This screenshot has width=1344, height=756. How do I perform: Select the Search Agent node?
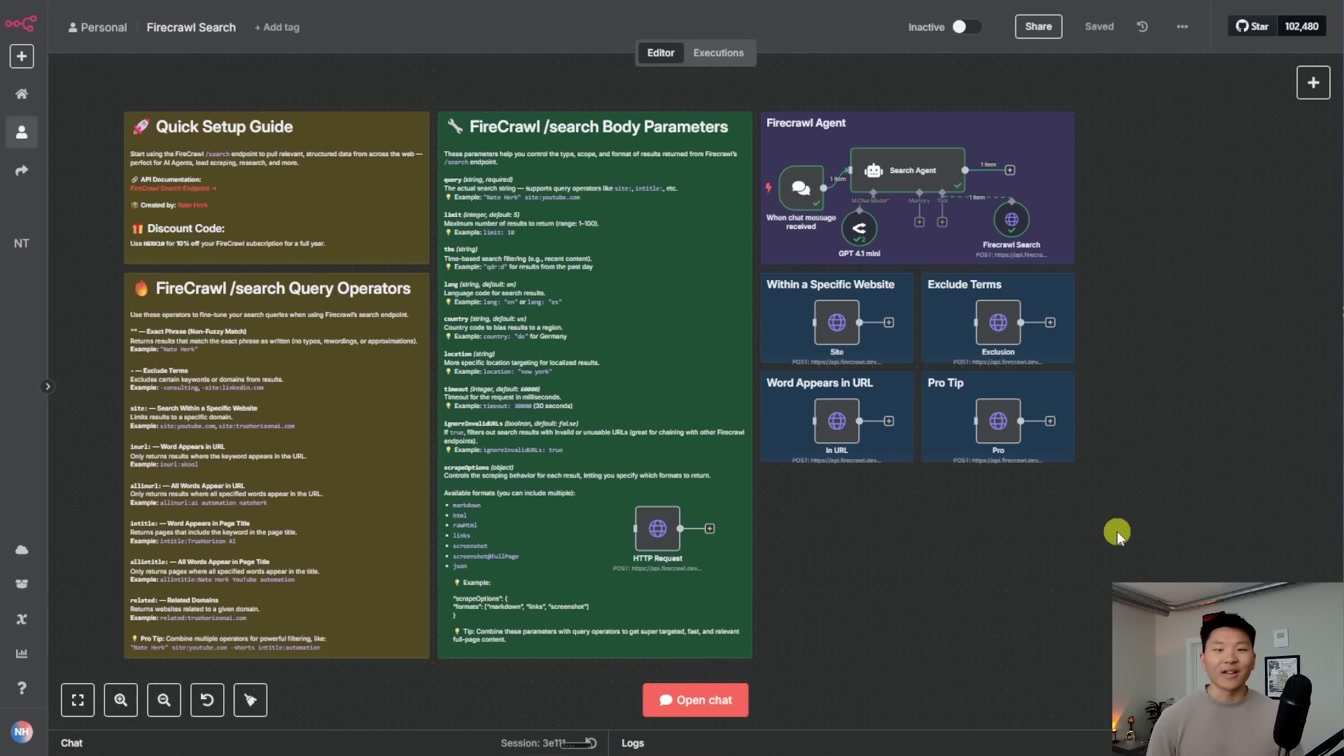[x=908, y=170]
